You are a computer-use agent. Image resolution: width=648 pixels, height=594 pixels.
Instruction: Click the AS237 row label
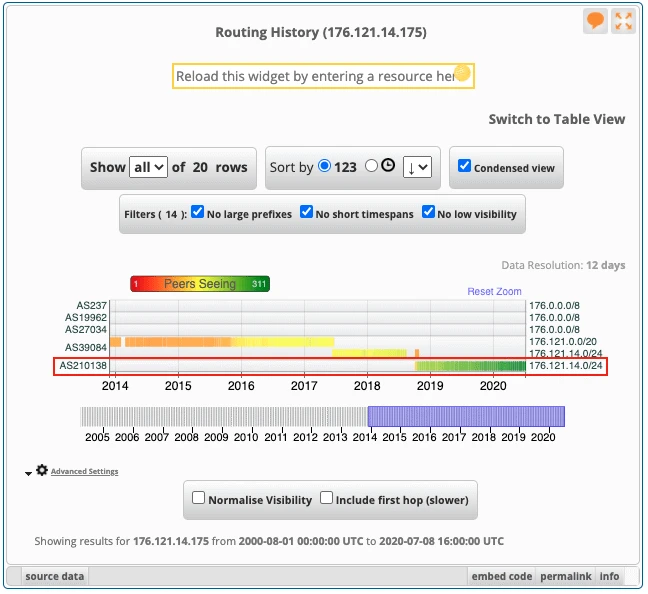[x=91, y=305]
